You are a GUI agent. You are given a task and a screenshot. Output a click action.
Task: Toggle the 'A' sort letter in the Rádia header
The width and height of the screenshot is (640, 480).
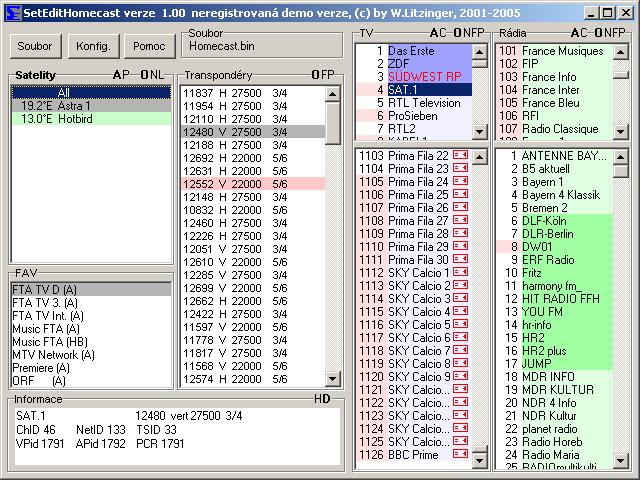(x=576, y=33)
